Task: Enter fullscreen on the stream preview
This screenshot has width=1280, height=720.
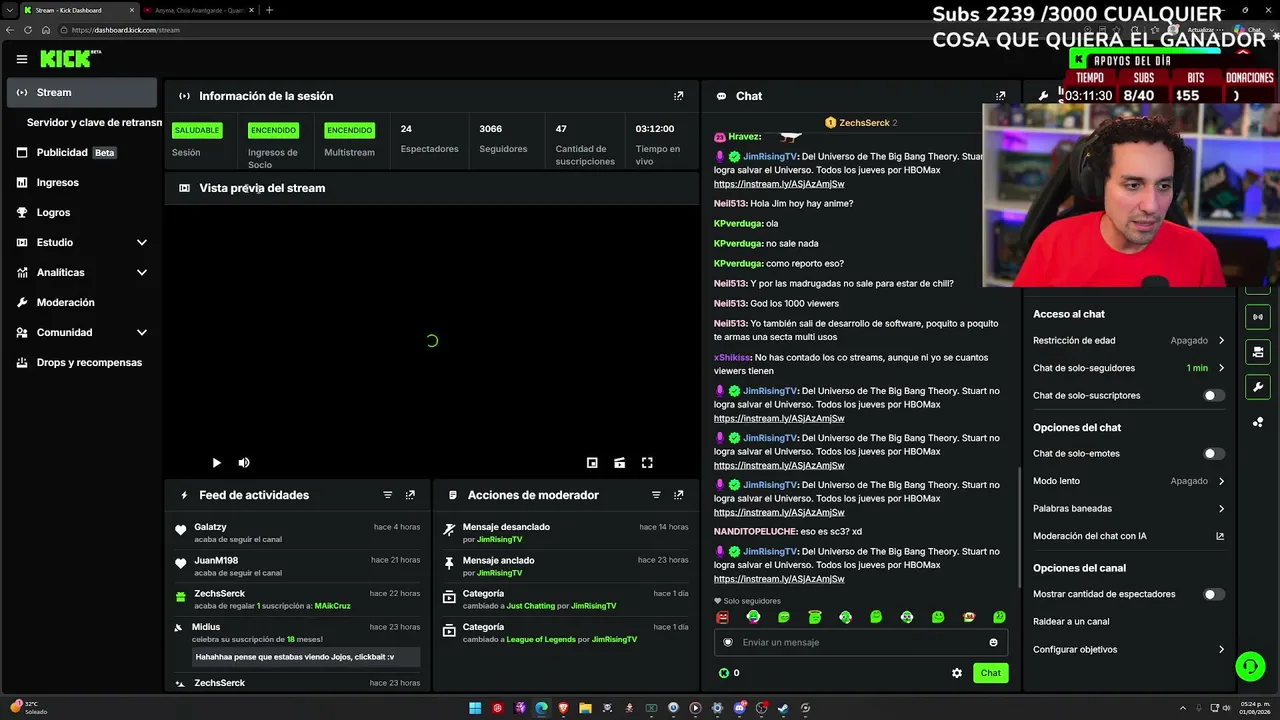Action: [647, 463]
